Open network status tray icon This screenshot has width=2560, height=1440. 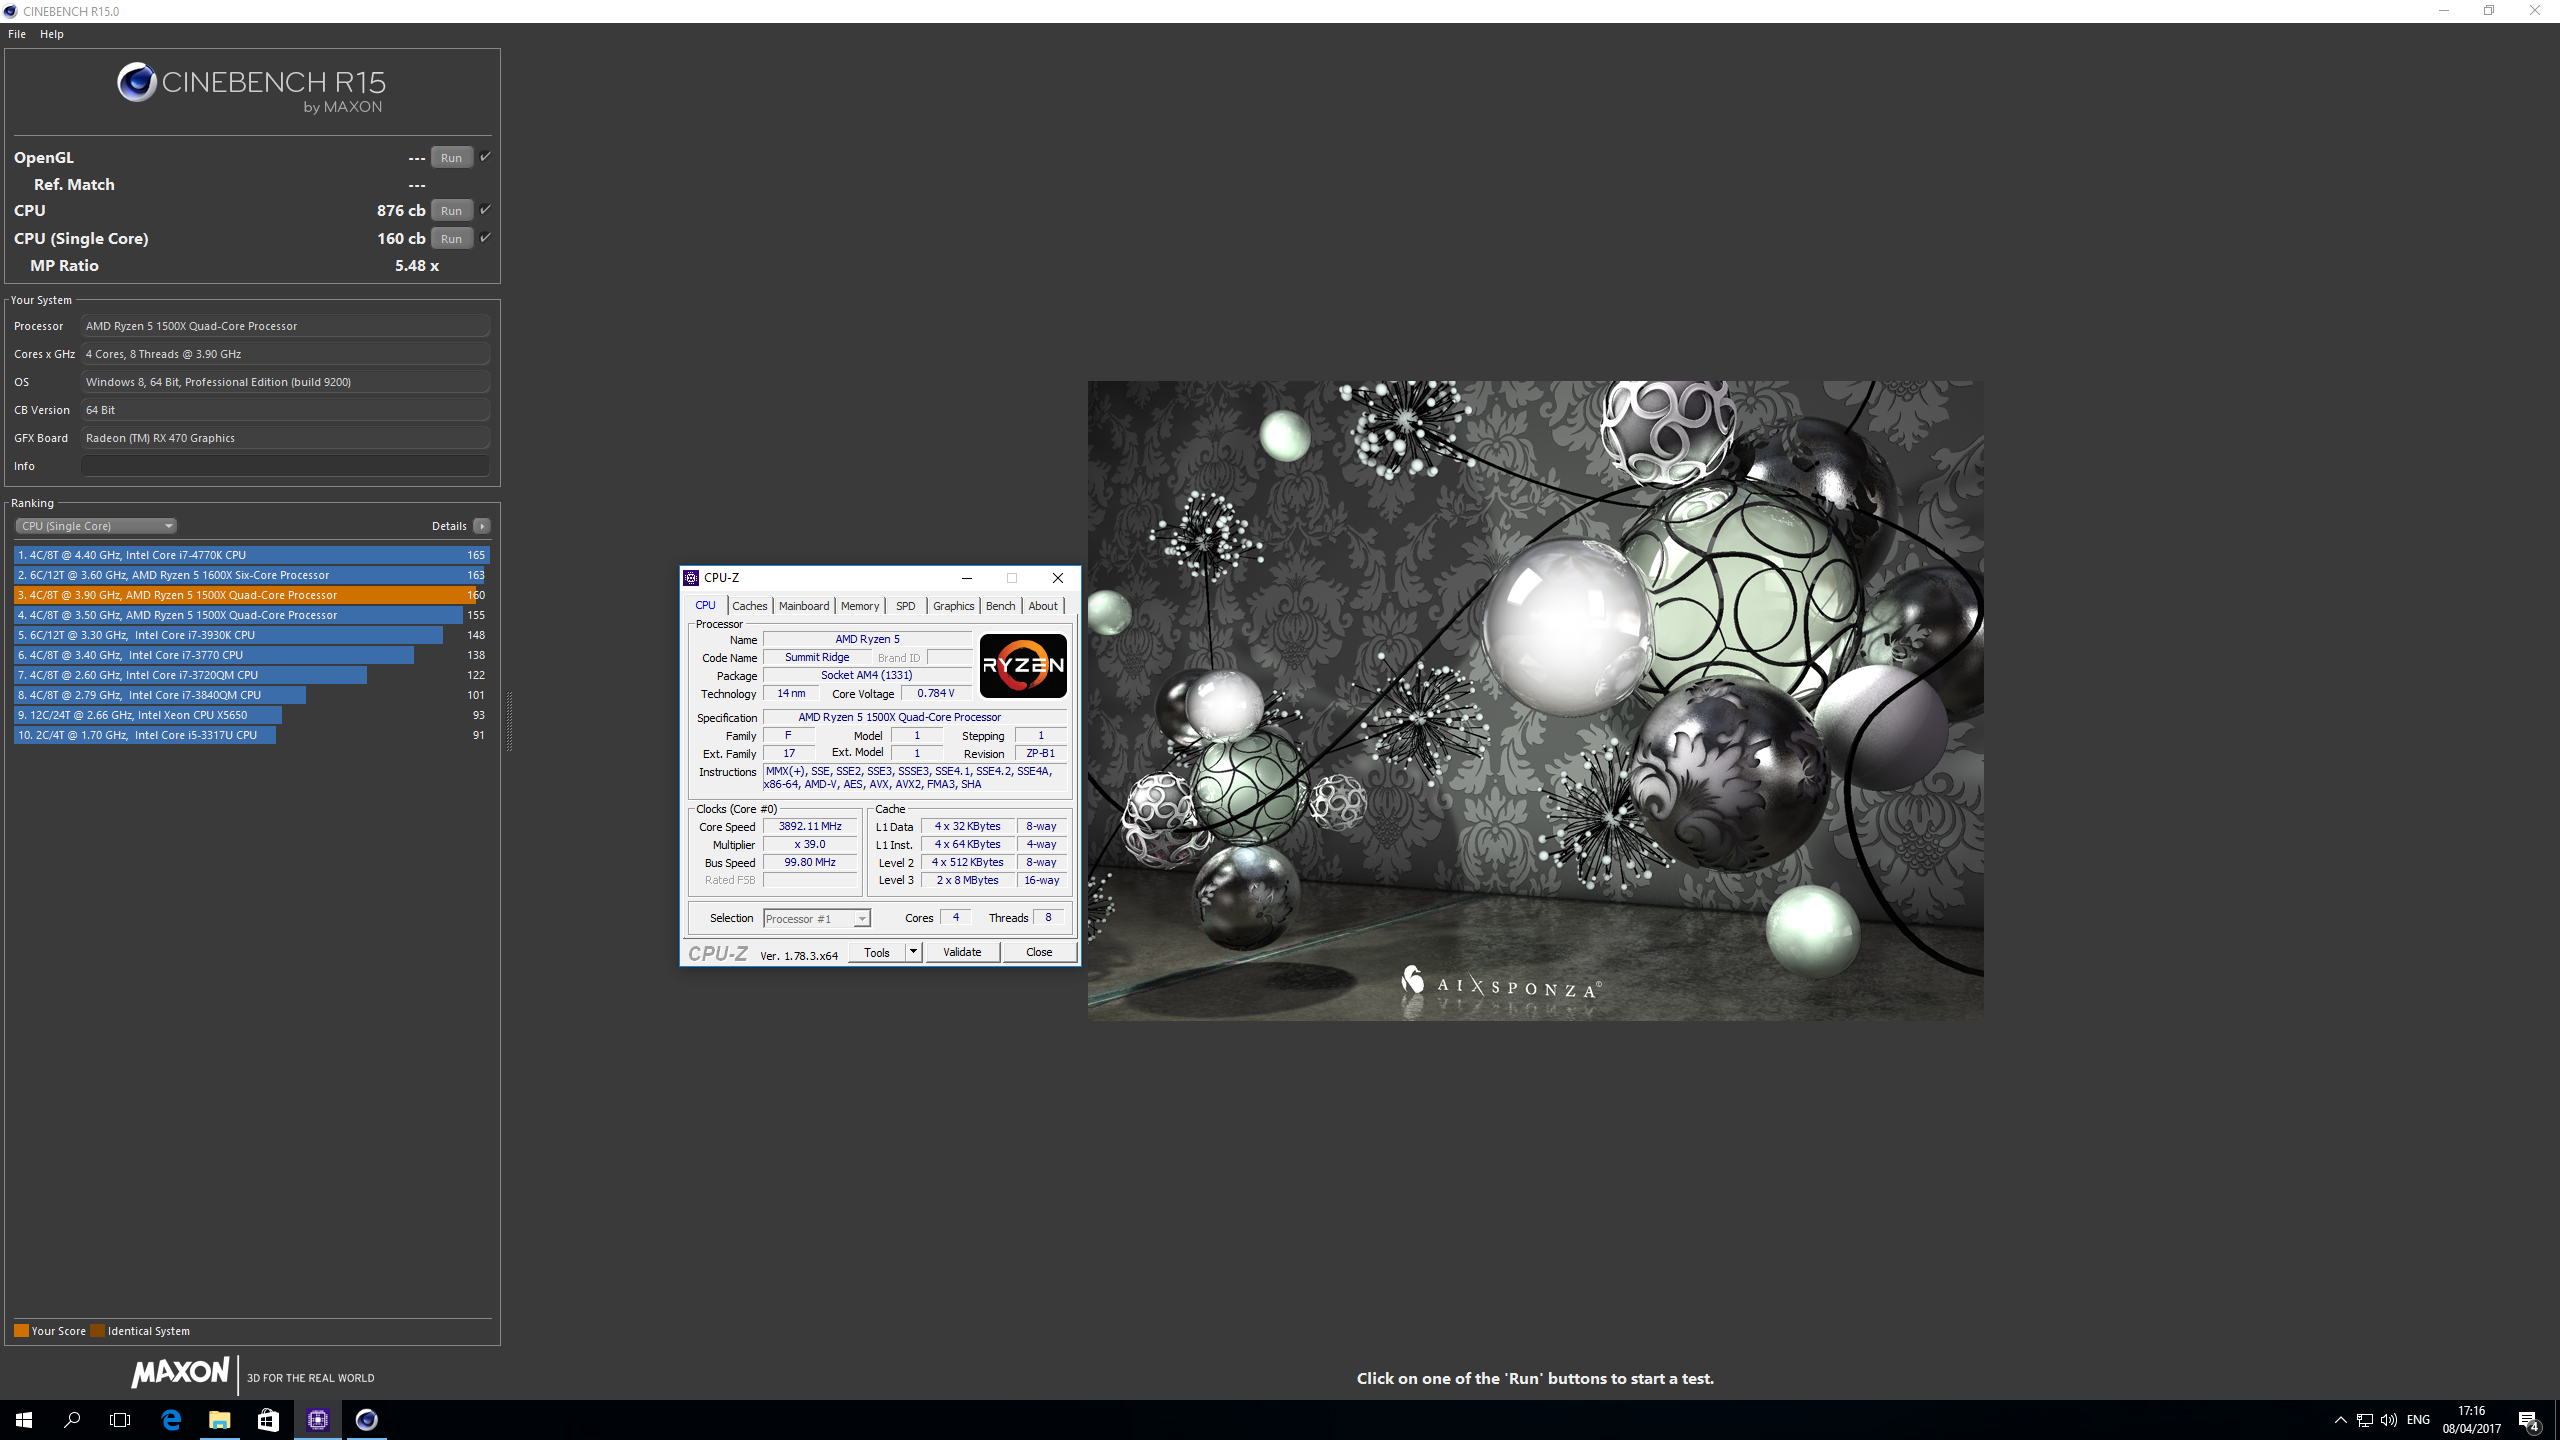click(x=2365, y=1420)
